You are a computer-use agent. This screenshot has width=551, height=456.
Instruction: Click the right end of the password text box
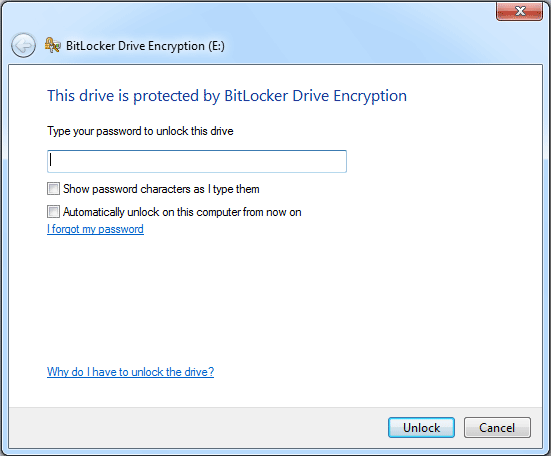(x=337, y=161)
